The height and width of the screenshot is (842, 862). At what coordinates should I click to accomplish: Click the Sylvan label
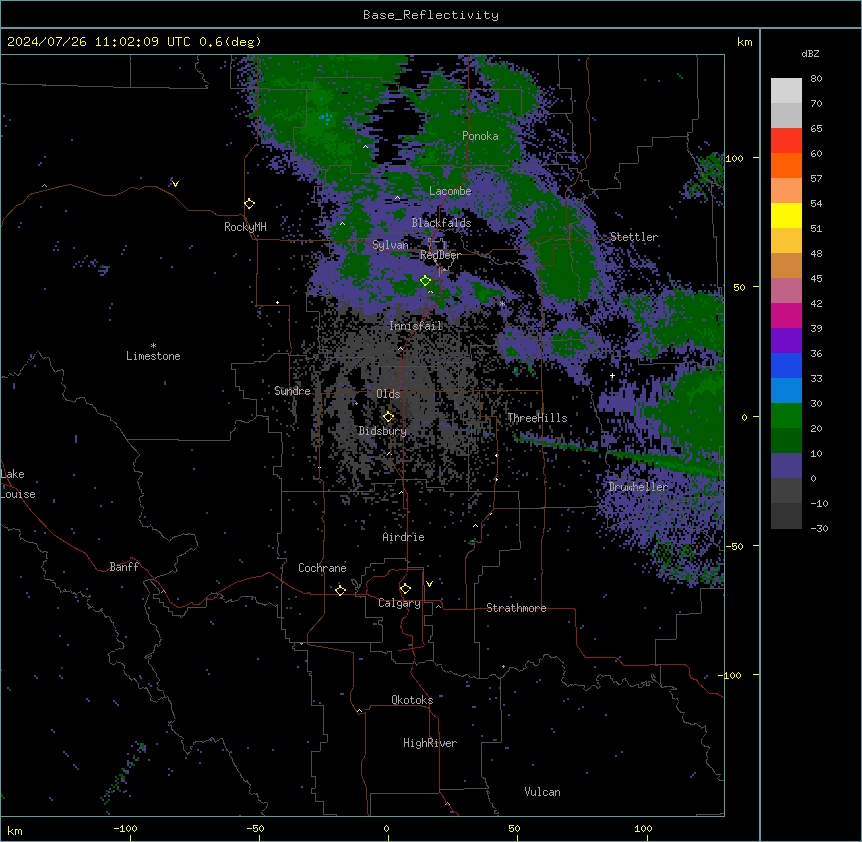(390, 245)
